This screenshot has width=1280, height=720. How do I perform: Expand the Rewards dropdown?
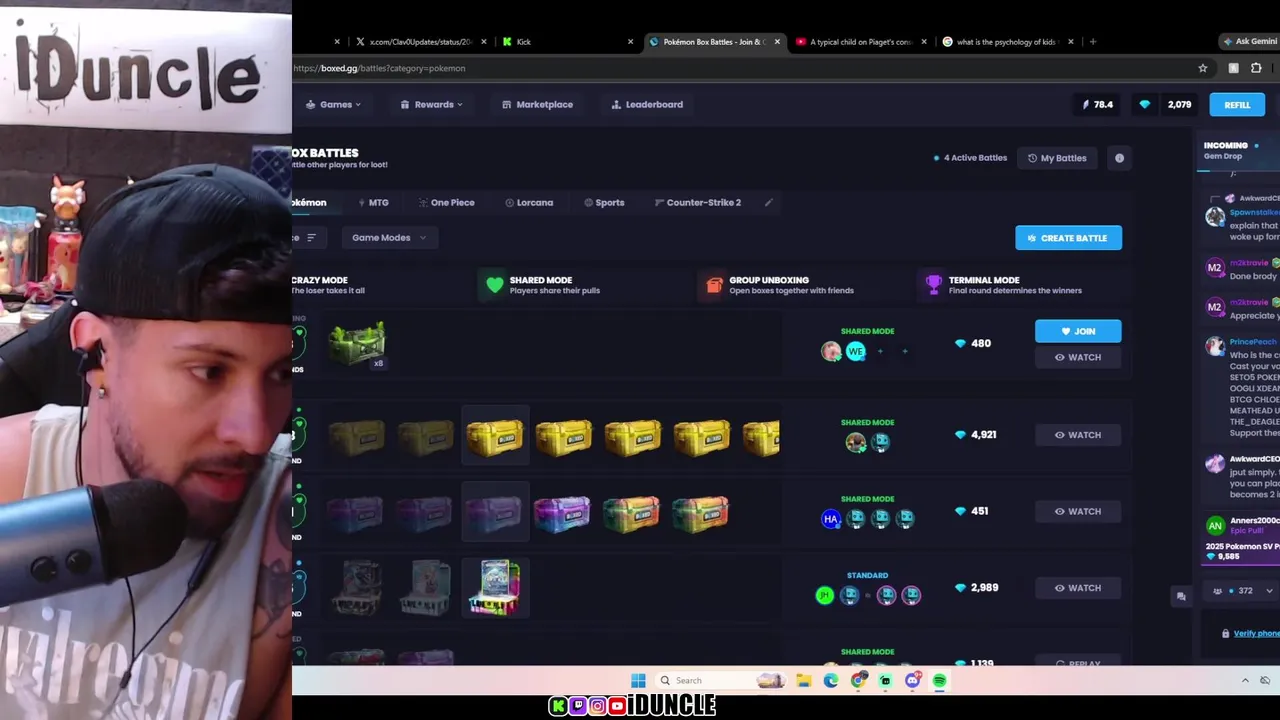[432, 104]
